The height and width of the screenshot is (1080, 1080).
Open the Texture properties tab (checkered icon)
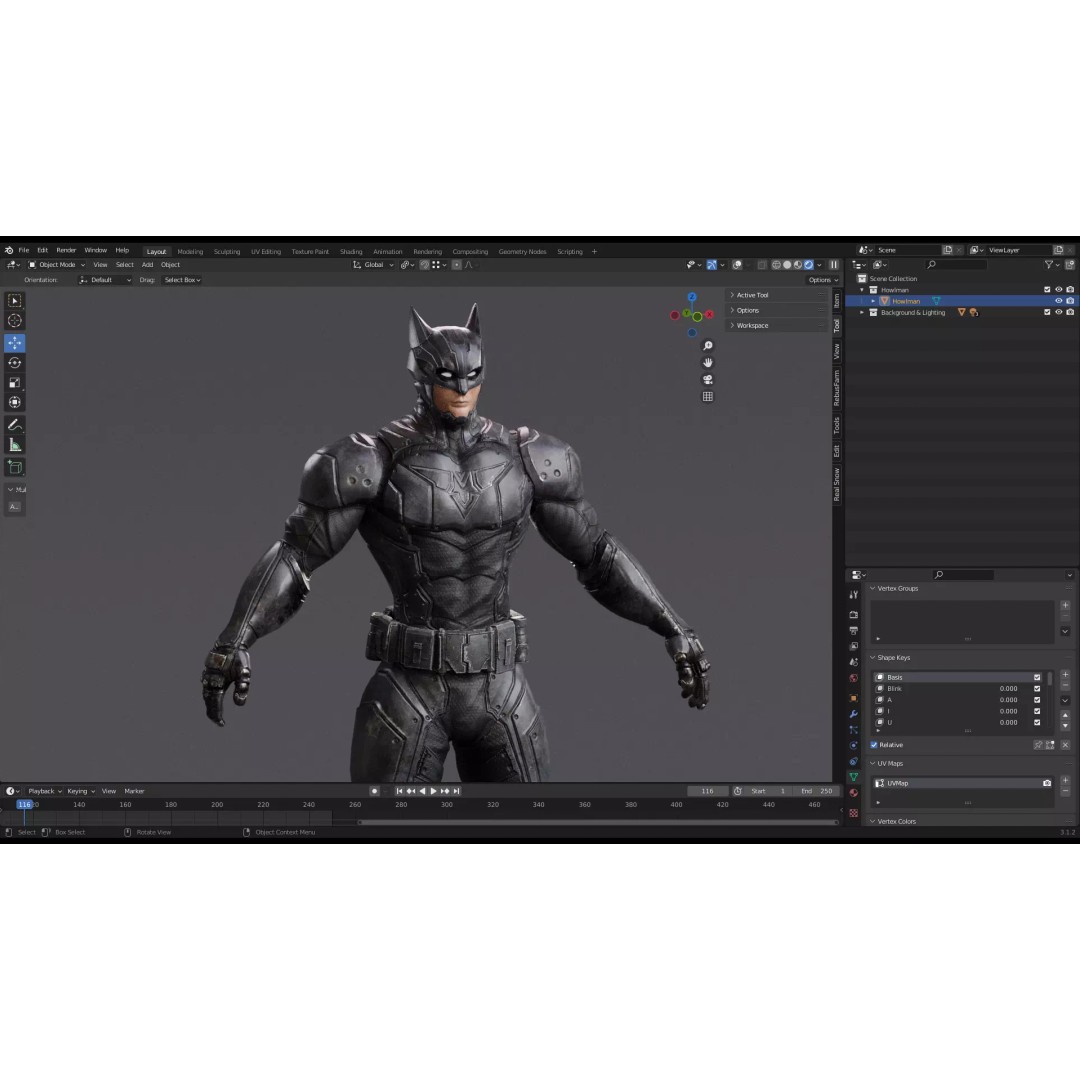click(x=854, y=813)
